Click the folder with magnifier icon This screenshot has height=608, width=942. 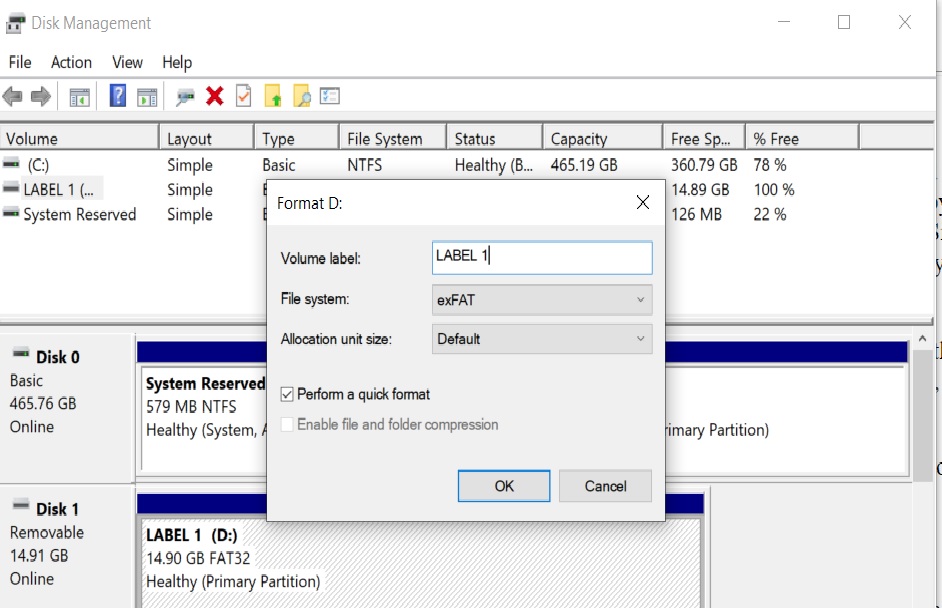(301, 96)
